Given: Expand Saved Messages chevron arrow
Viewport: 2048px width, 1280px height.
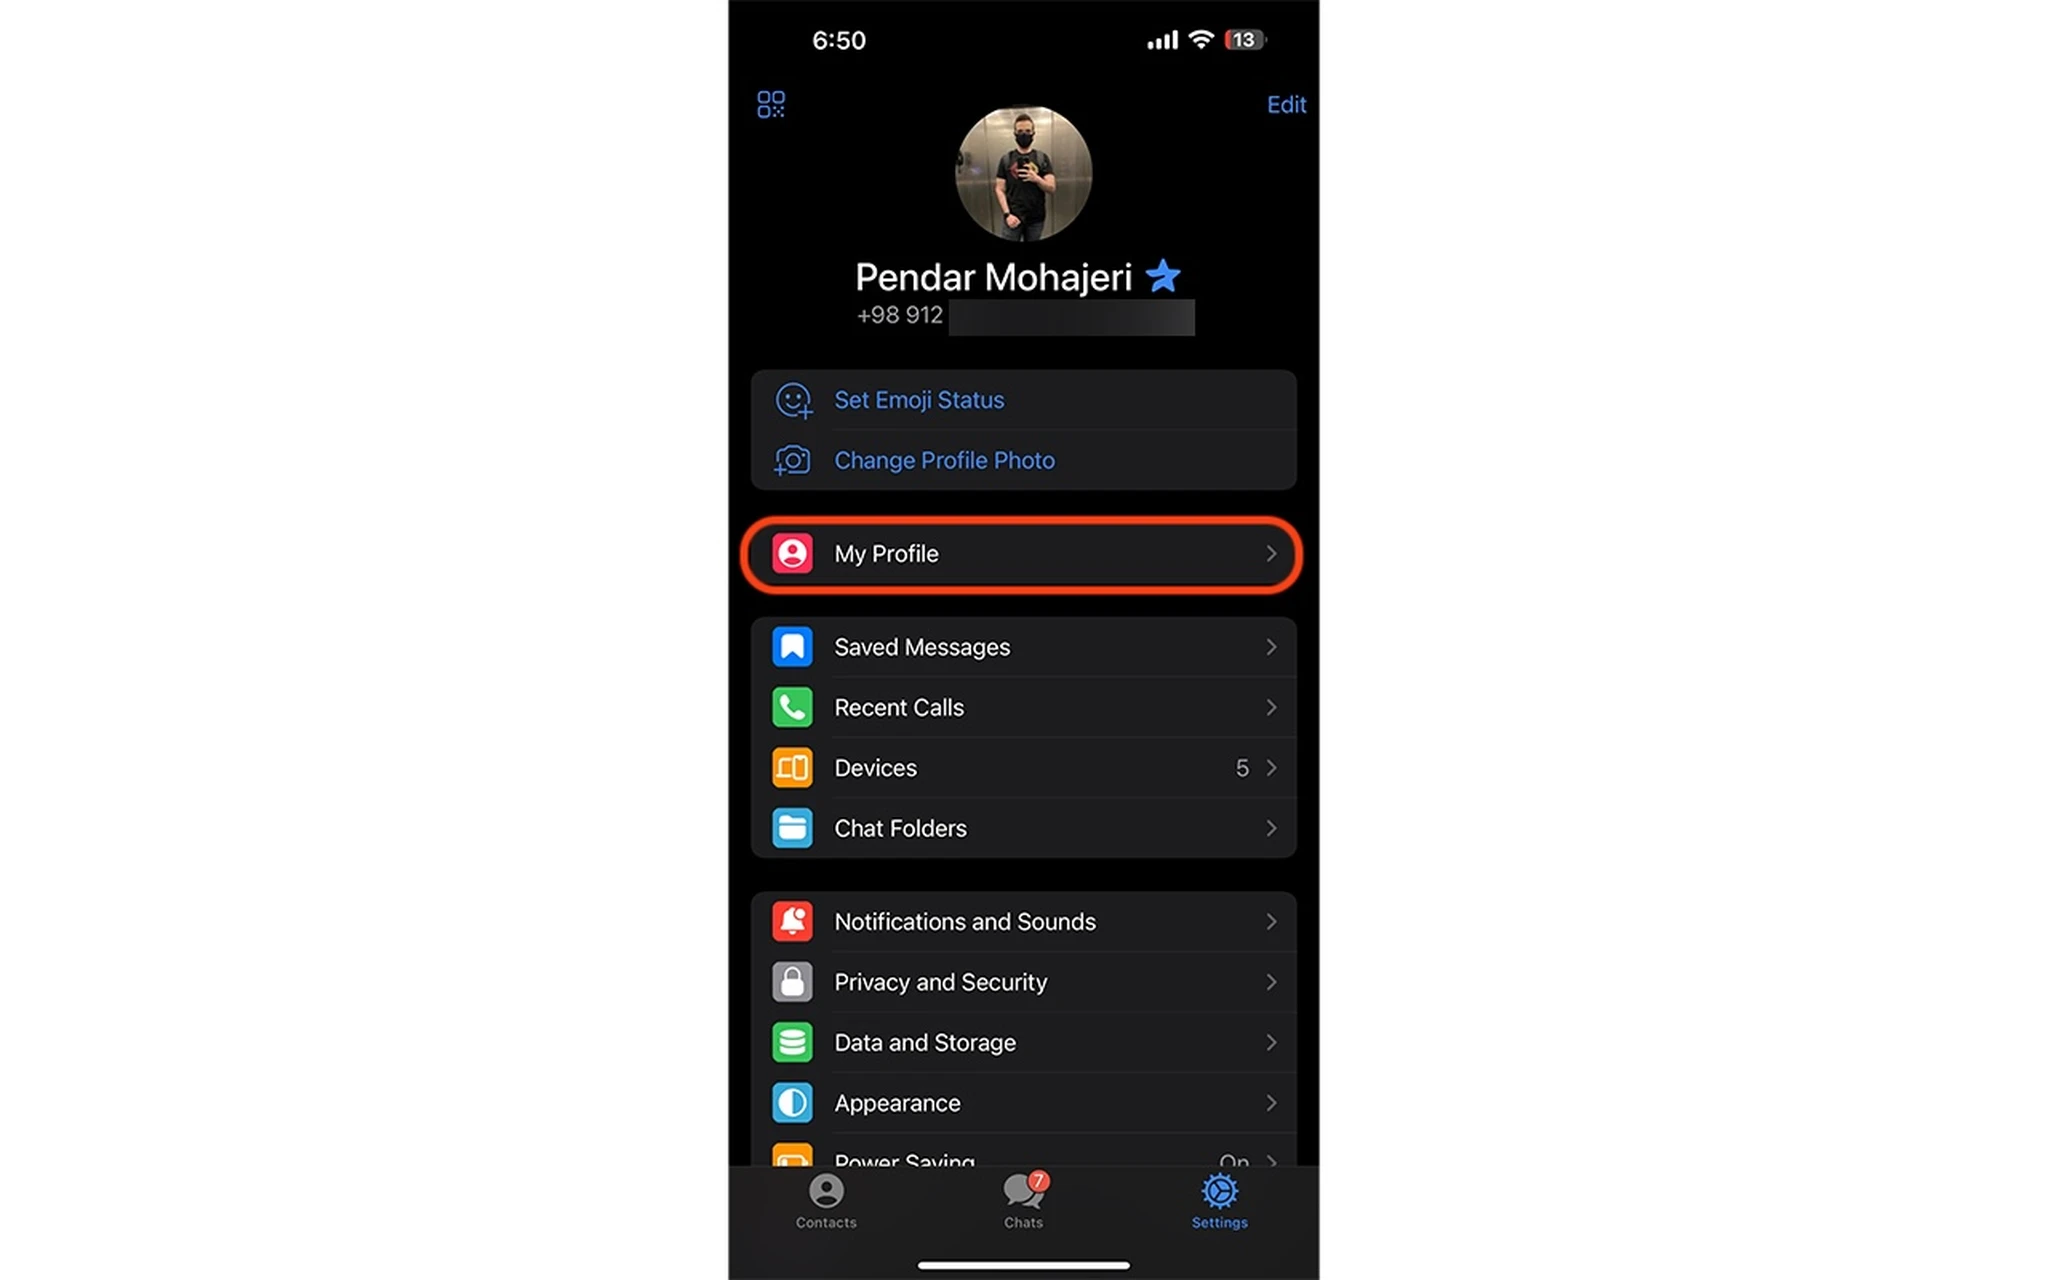Looking at the screenshot, I should pos(1269,646).
